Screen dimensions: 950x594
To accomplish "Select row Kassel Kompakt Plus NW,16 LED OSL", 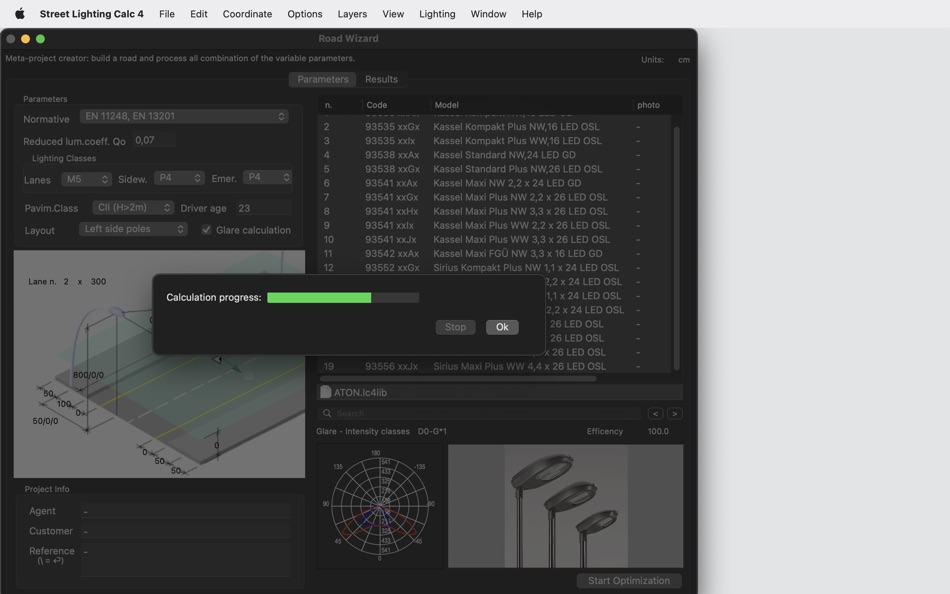I will pos(494,127).
